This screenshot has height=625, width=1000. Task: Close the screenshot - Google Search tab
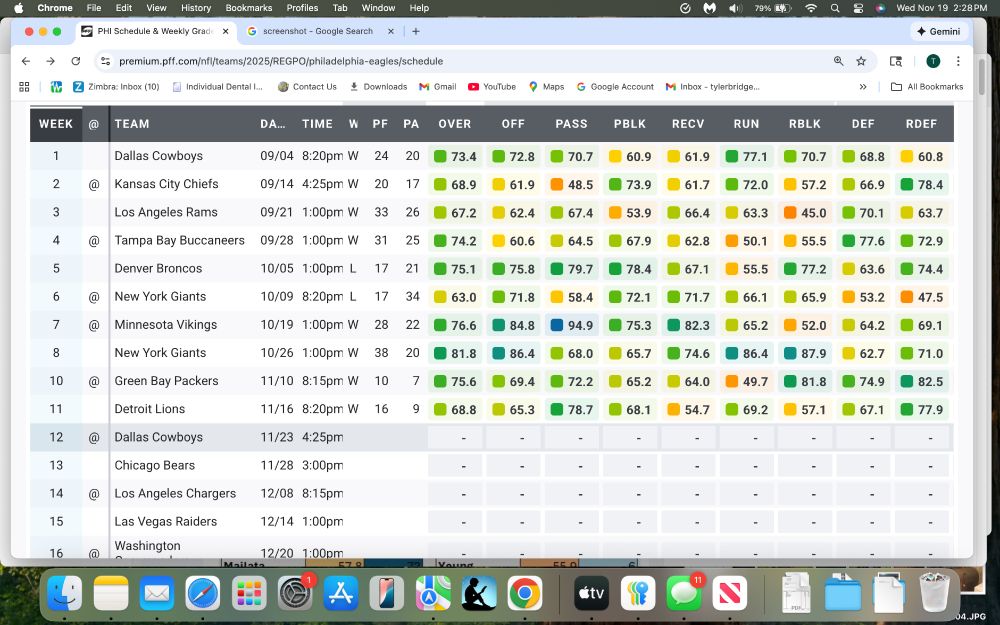coord(391,31)
